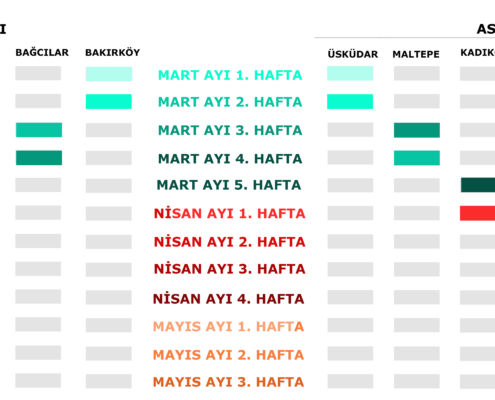
Task: Select Bağcılar Mart 4. Hafta dark green cell
Action: click(x=39, y=158)
